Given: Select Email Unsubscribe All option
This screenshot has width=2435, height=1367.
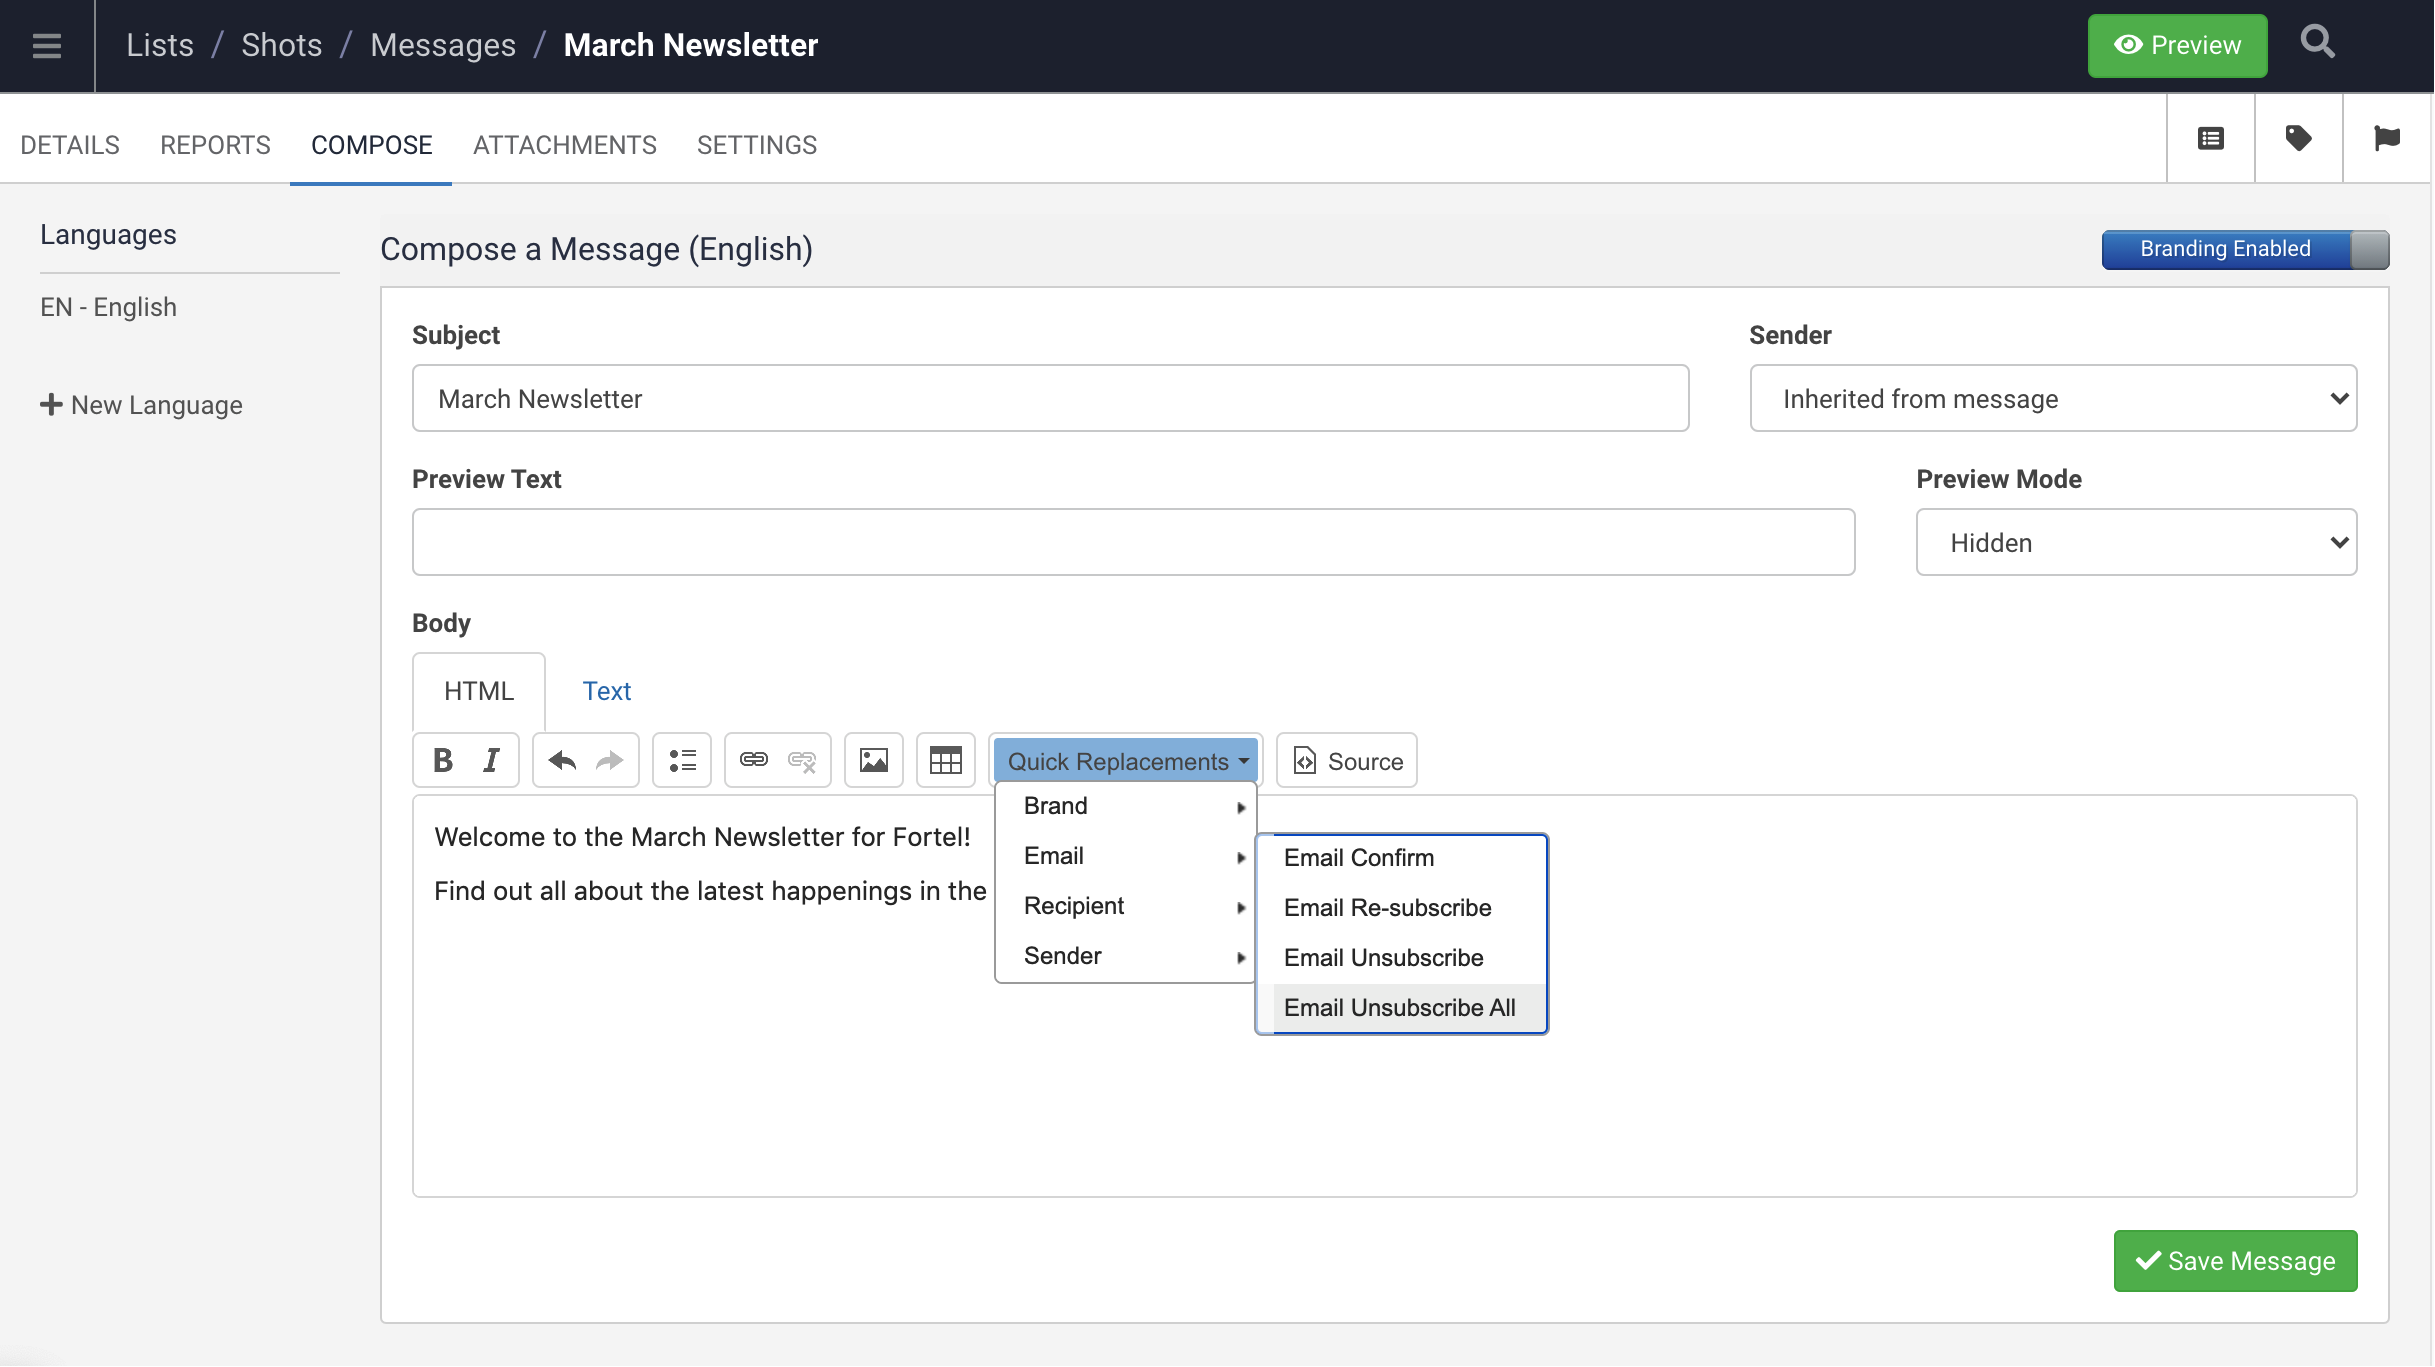Looking at the screenshot, I should click(1399, 1008).
